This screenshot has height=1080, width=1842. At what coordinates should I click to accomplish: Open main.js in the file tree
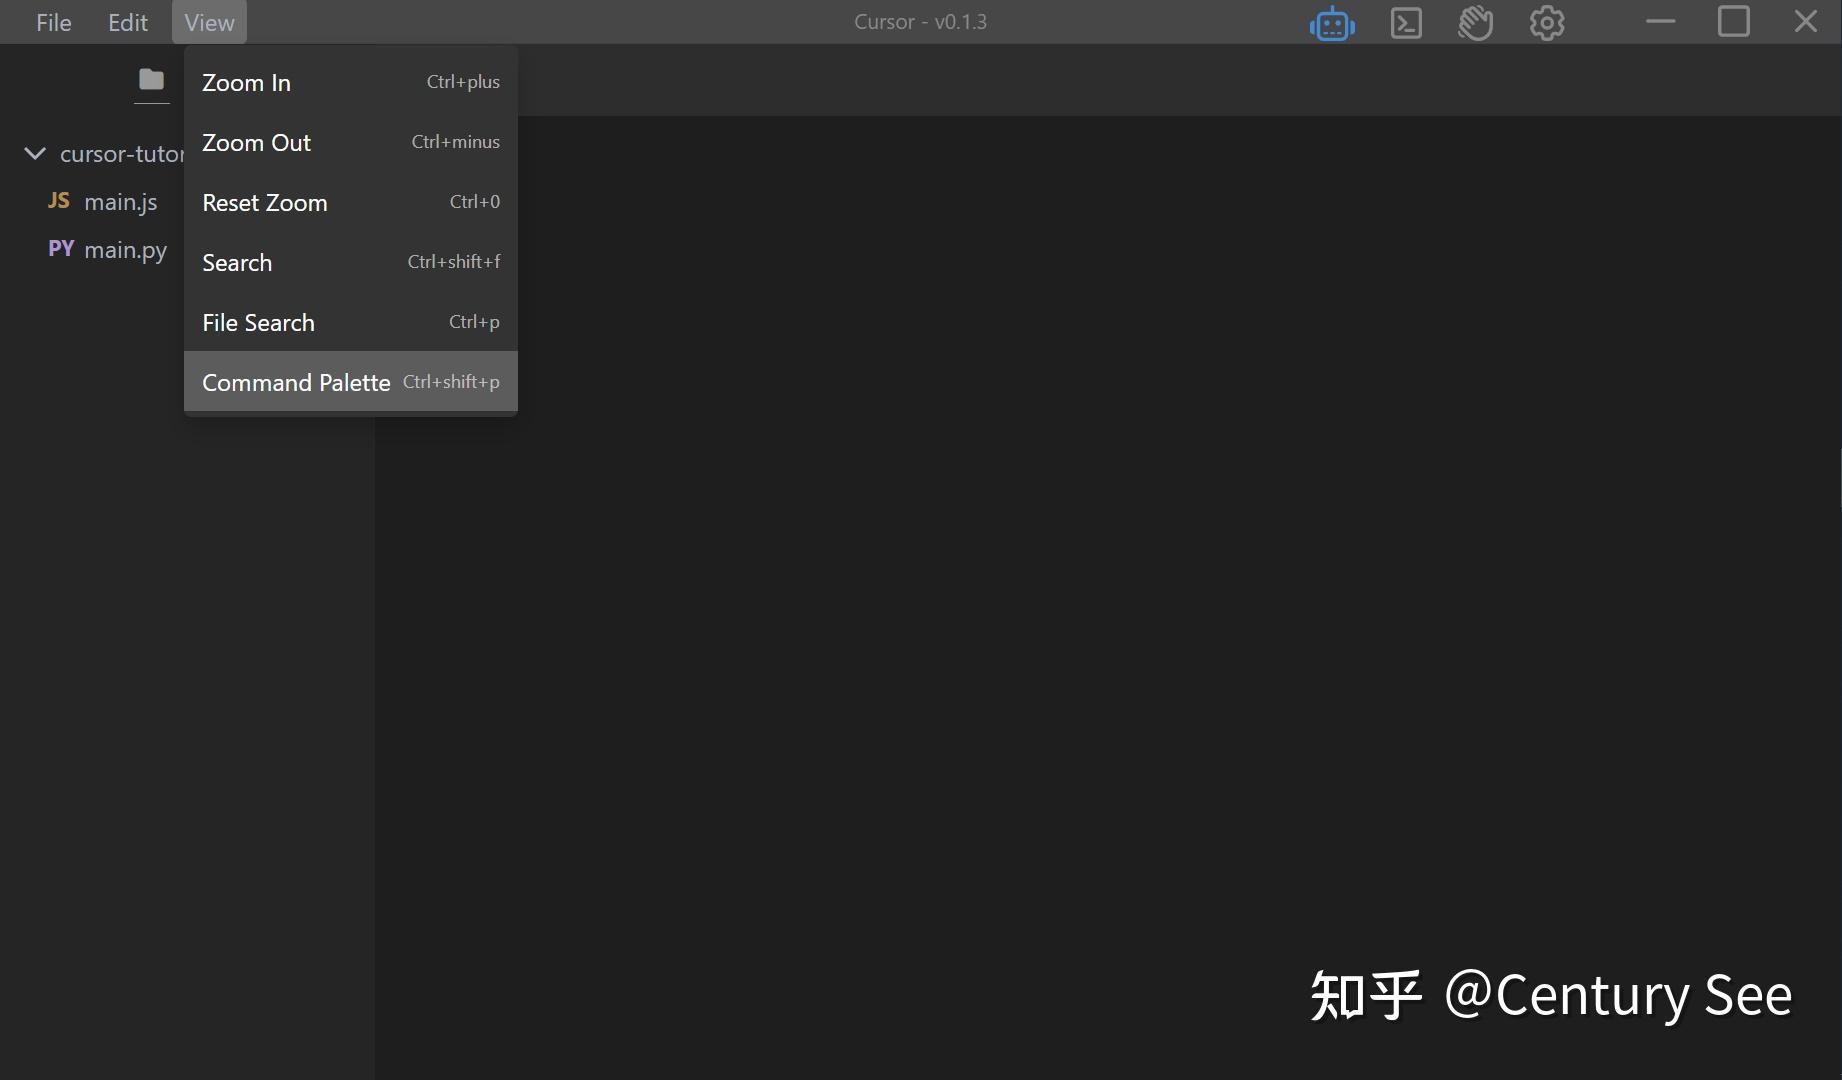[x=120, y=202]
